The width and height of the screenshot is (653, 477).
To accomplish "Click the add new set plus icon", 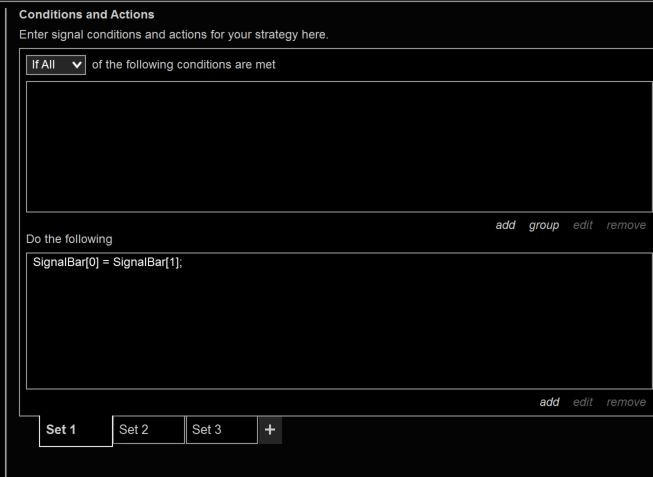I will click(x=269, y=429).
